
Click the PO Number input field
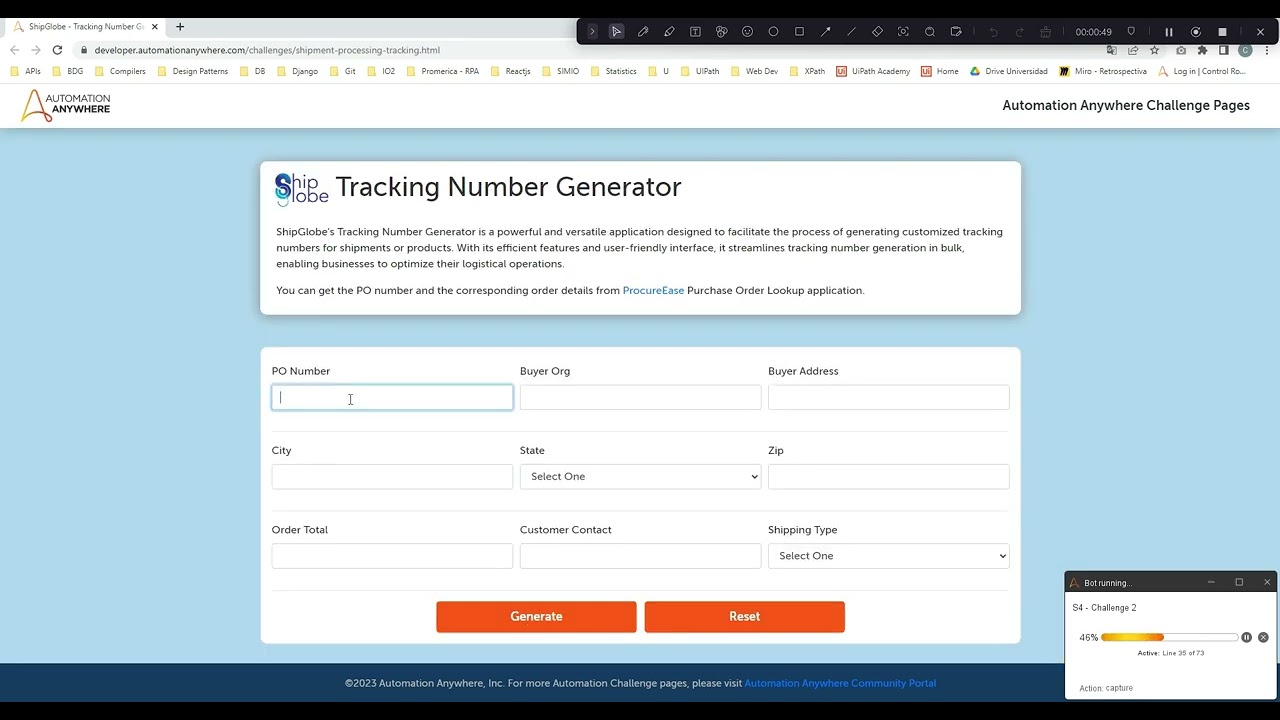(392, 398)
